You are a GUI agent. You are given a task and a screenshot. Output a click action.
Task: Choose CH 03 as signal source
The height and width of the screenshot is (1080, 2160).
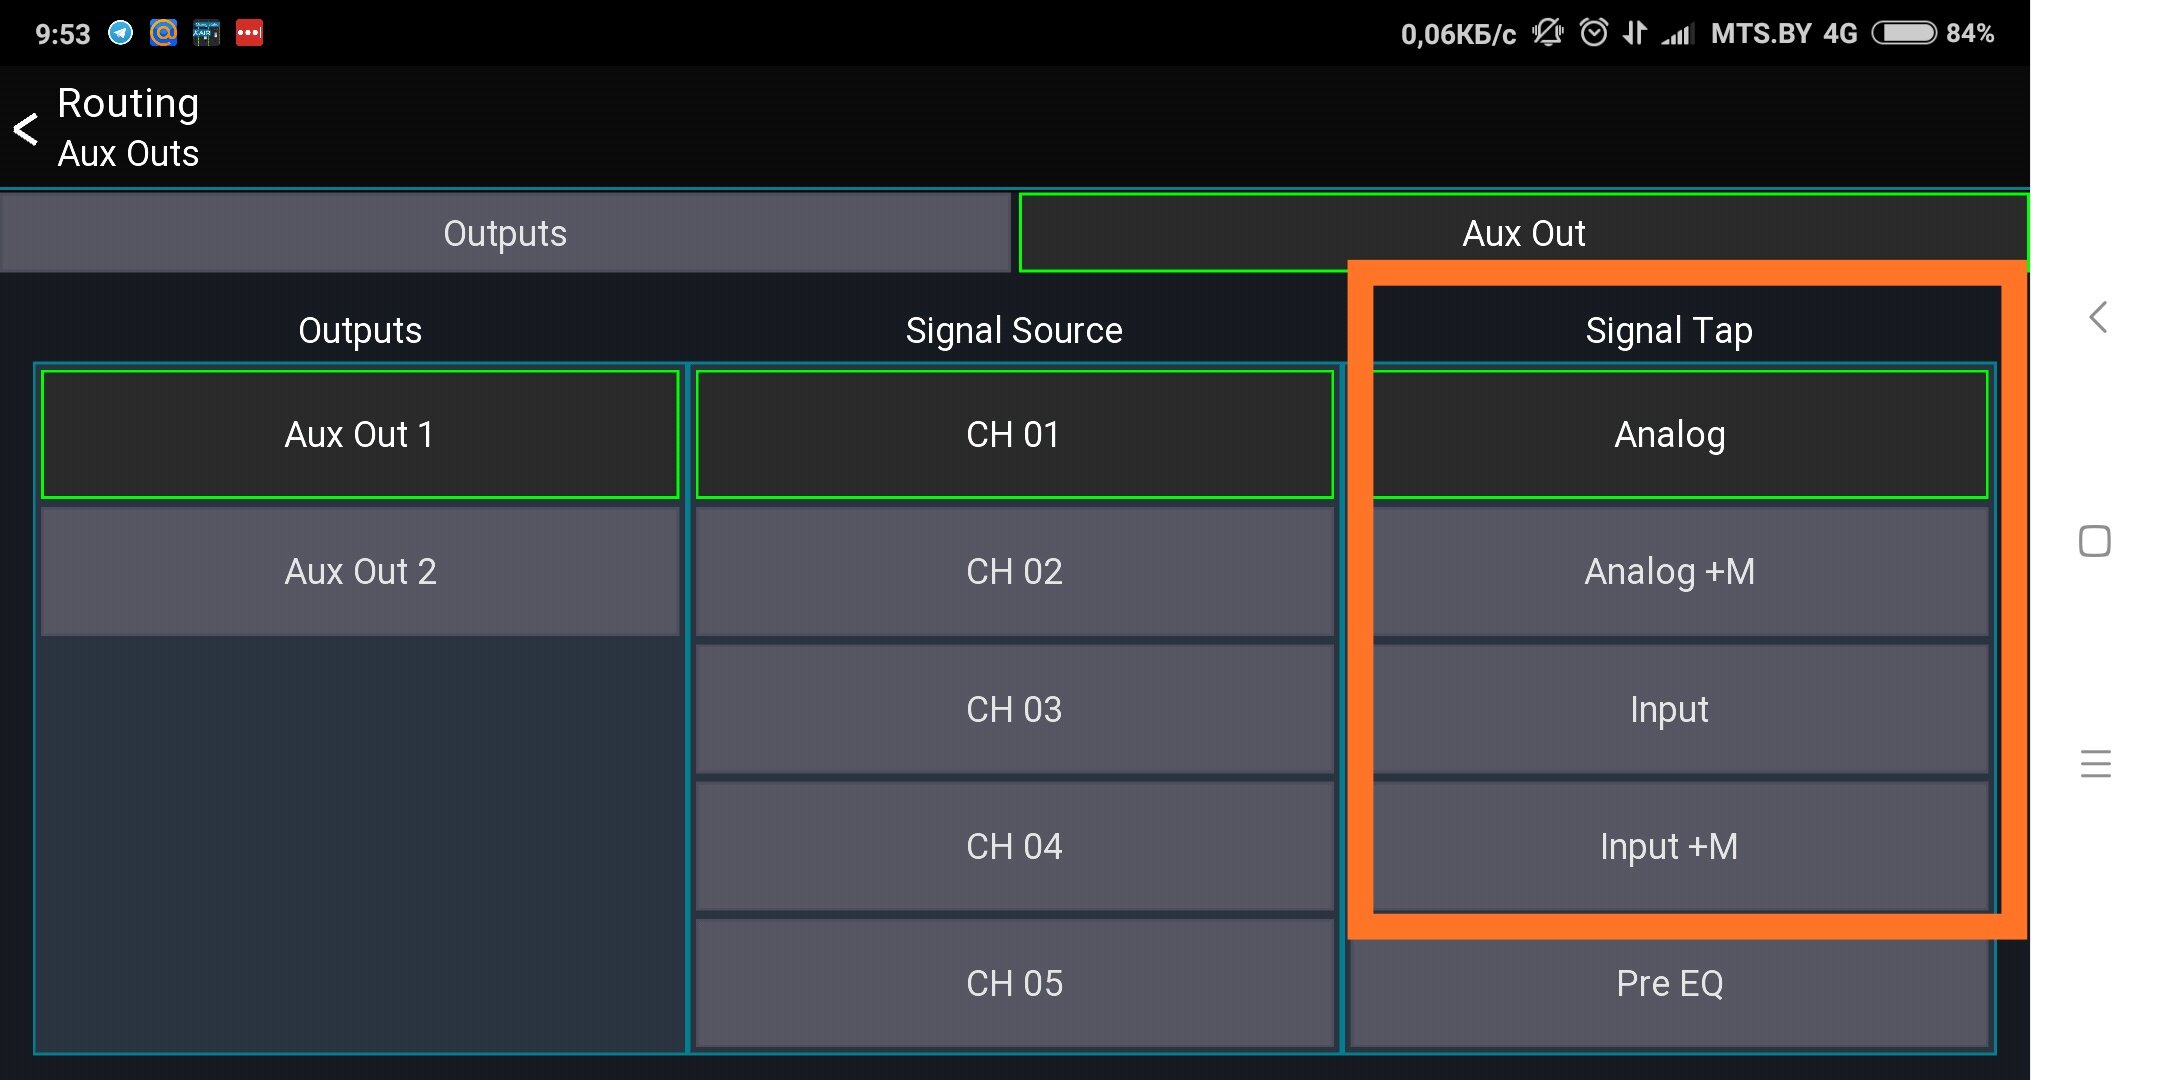[x=1014, y=710]
